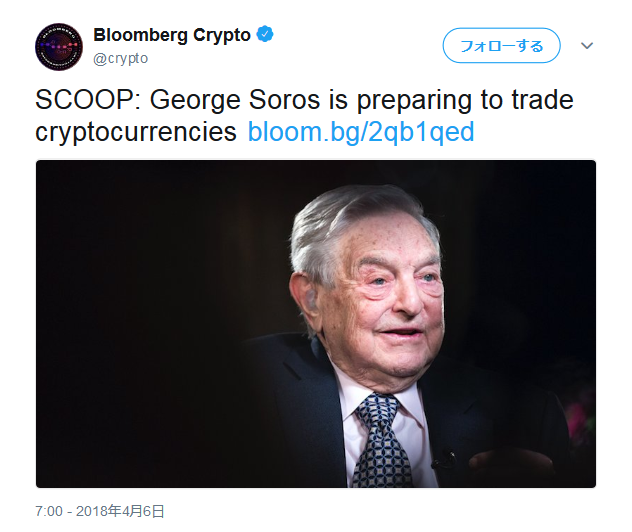Screen dimensions: 632x532
Task: Open the bloom.bg/2qb1qed link
Action: click(x=361, y=131)
